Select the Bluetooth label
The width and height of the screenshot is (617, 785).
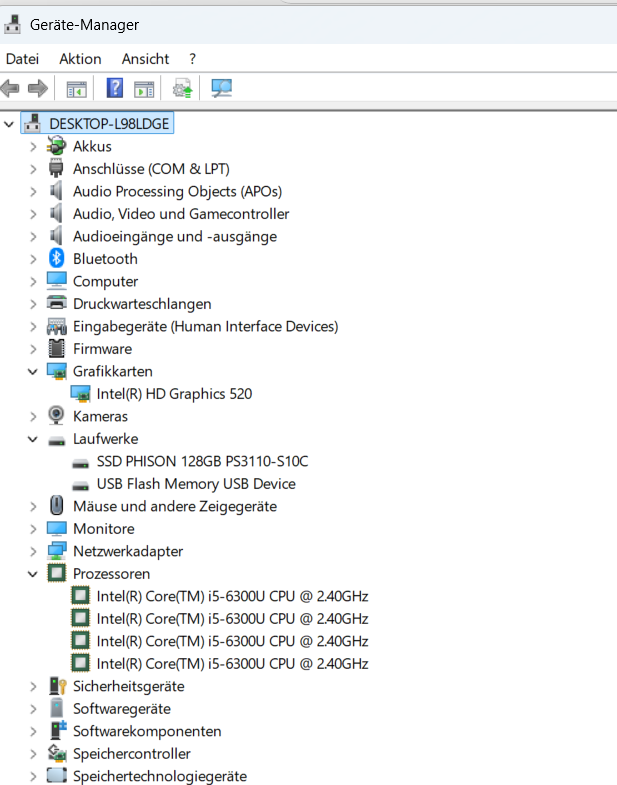click(105, 259)
